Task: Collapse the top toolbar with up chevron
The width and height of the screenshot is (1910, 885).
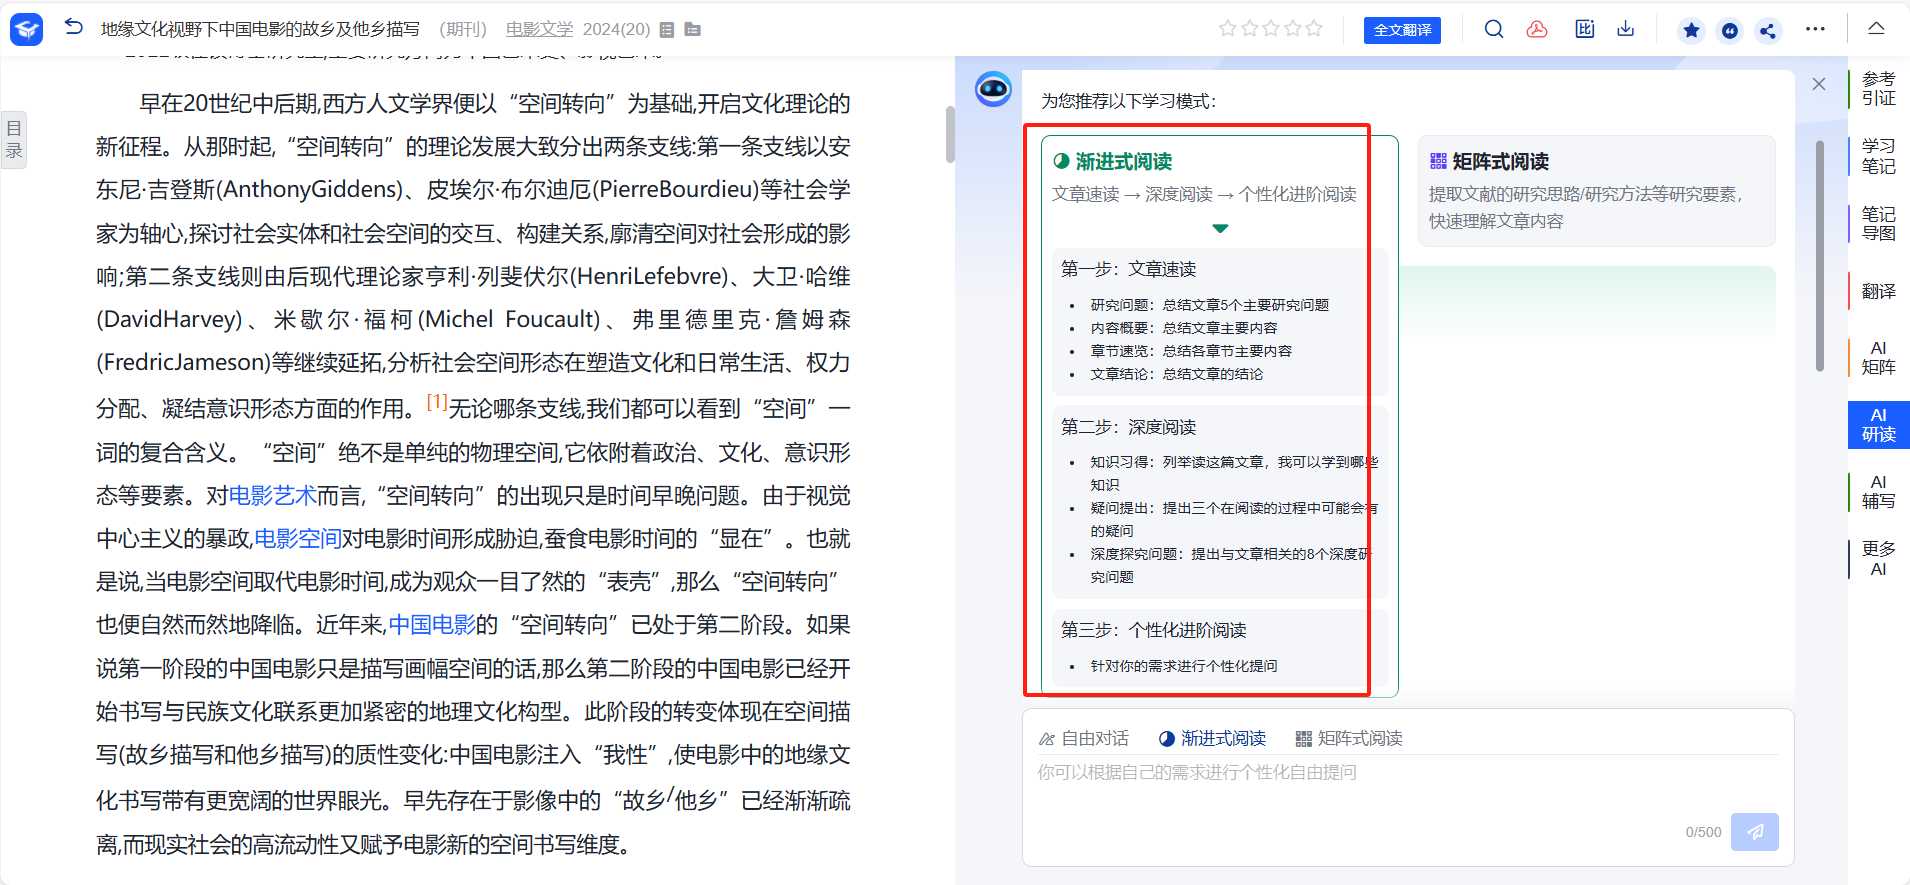Action: [x=1876, y=29]
